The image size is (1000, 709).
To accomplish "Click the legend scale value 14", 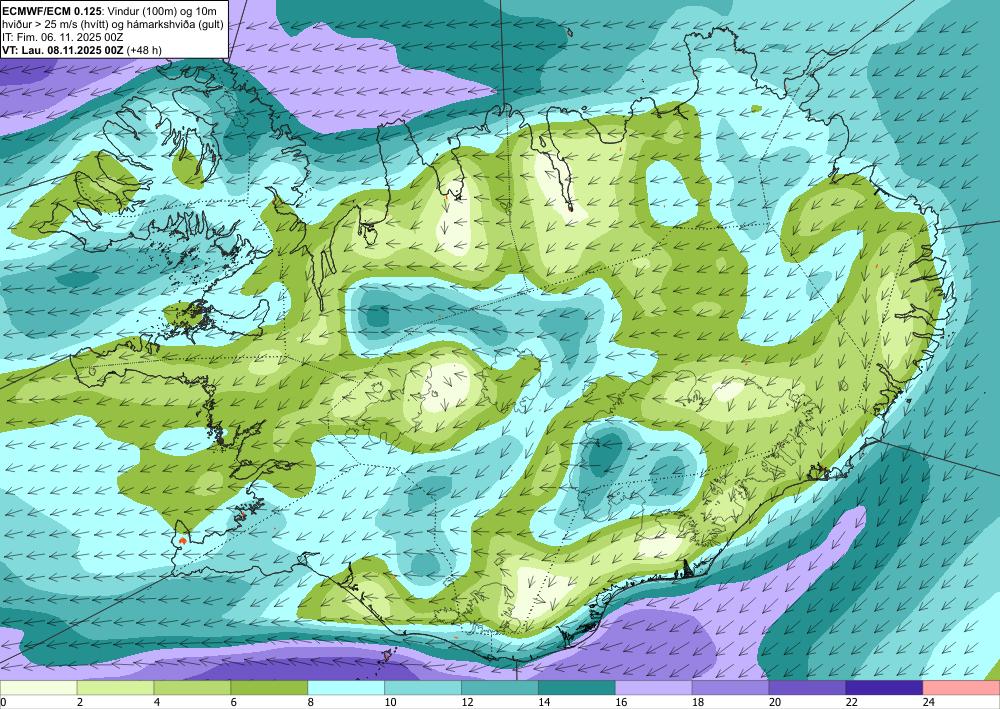I will pyautogui.click(x=544, y=702).
